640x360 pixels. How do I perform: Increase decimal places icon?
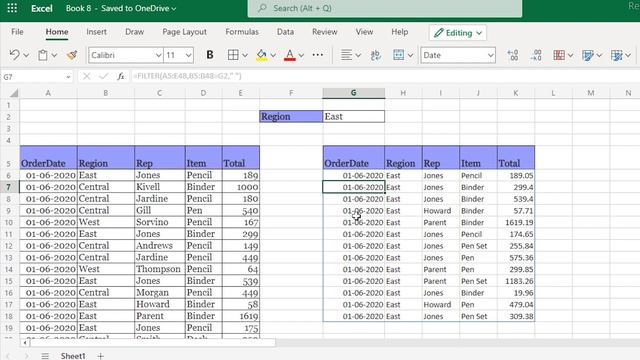click(513, 55)
